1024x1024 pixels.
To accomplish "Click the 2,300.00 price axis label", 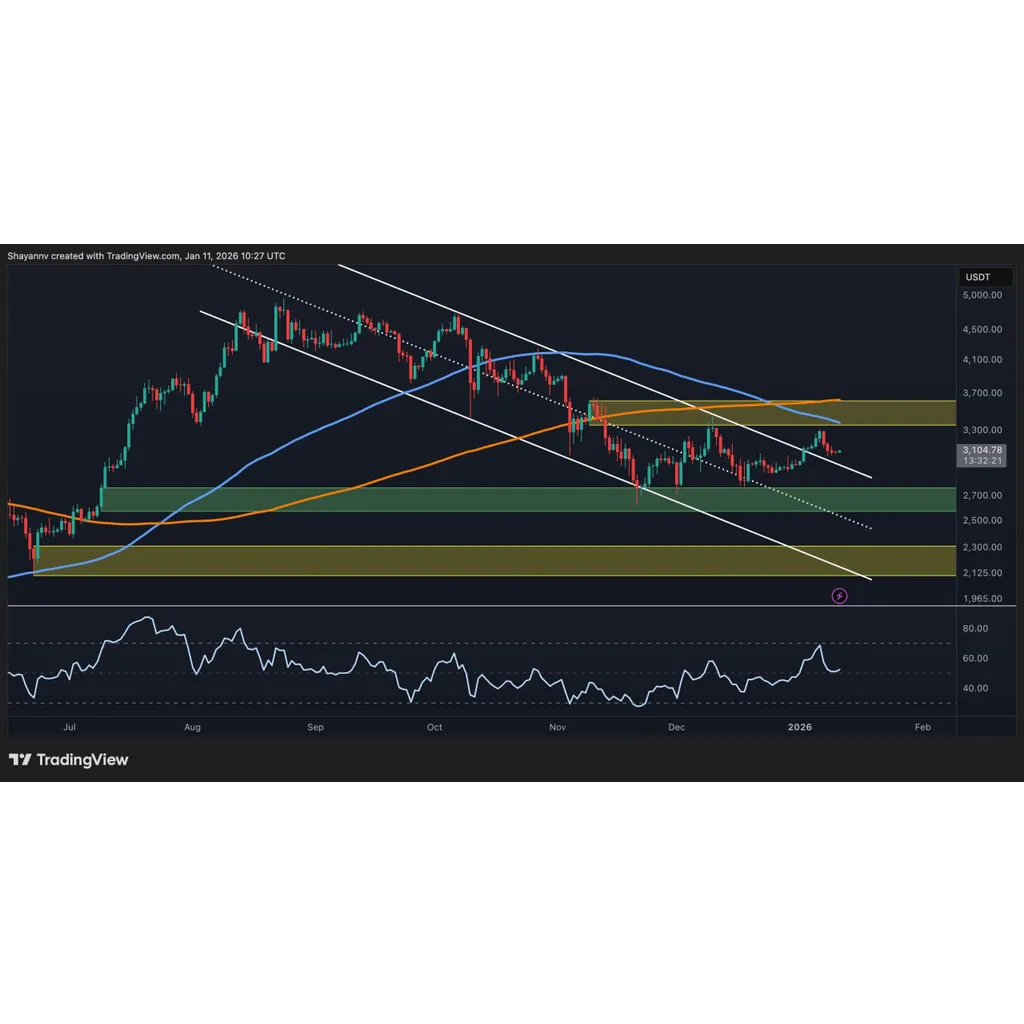I will 982,547.
